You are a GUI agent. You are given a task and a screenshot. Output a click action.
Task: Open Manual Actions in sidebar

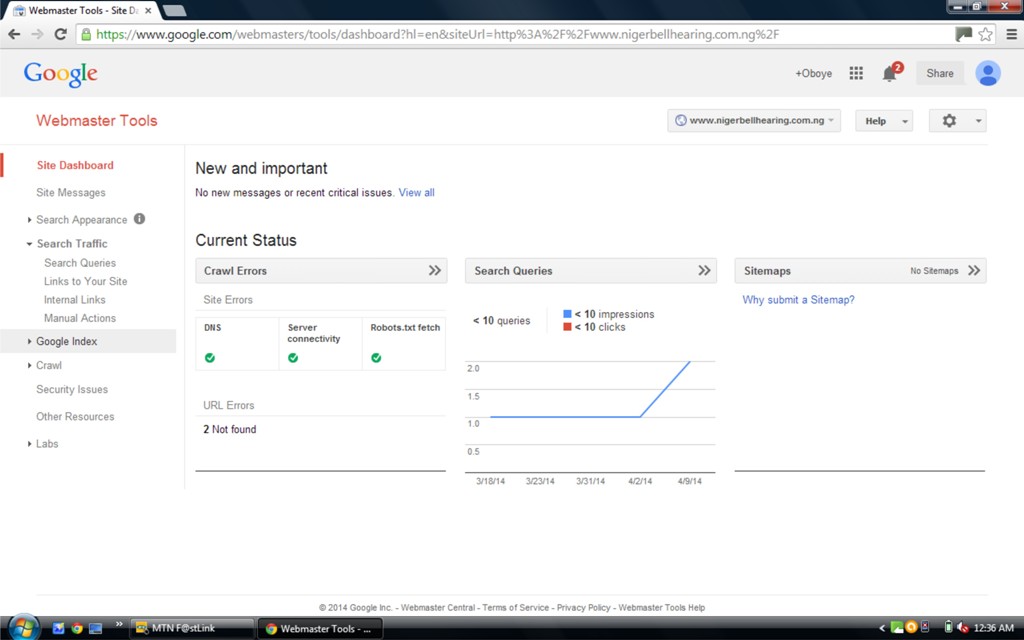(x=80, y=318)
